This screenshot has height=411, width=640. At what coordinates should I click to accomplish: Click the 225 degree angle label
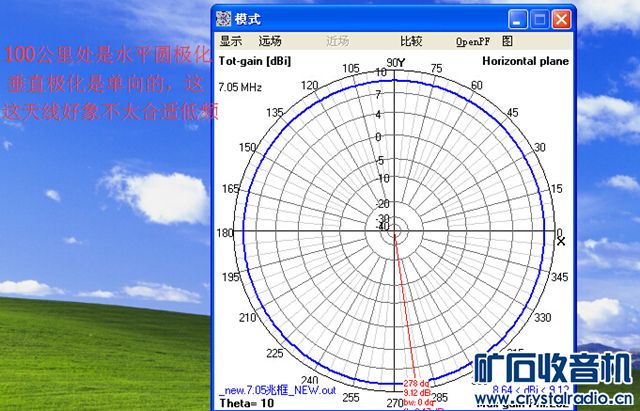275,353
